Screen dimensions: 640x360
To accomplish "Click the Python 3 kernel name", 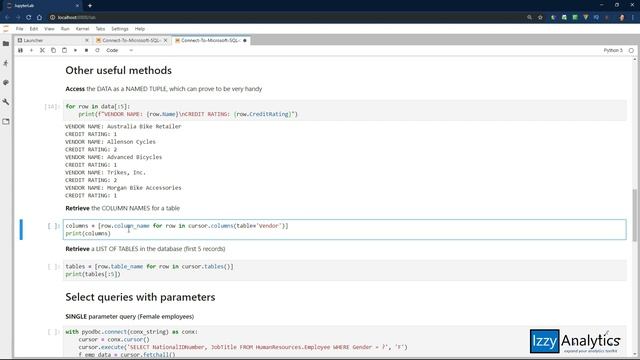I will [613, 50].
